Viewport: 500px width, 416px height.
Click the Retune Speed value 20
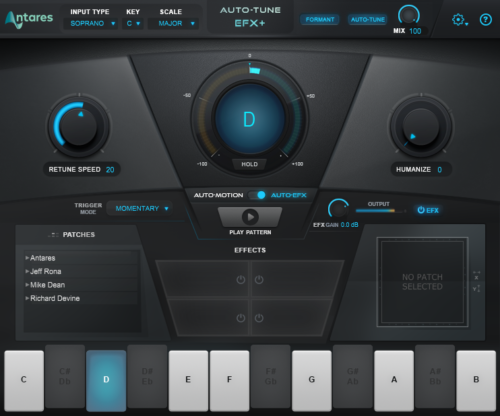point(110,170)
